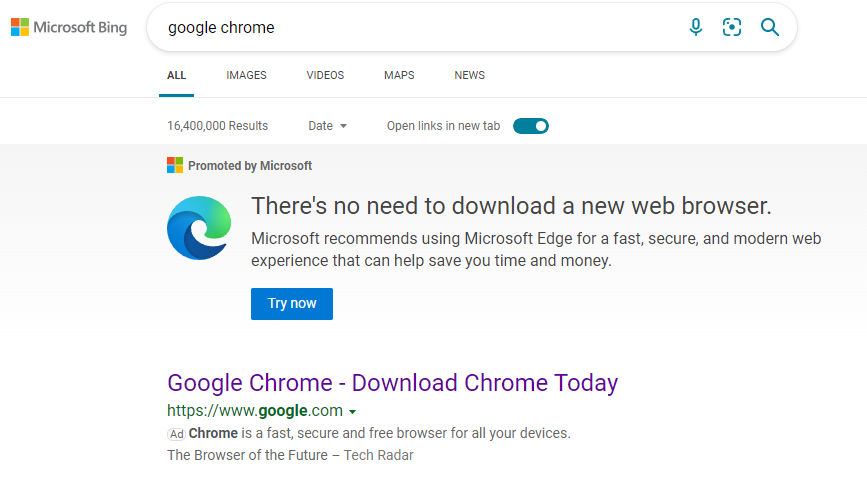Switch to the NEWS tab
This screenshot has height=483, width=867.
[469, 75]
